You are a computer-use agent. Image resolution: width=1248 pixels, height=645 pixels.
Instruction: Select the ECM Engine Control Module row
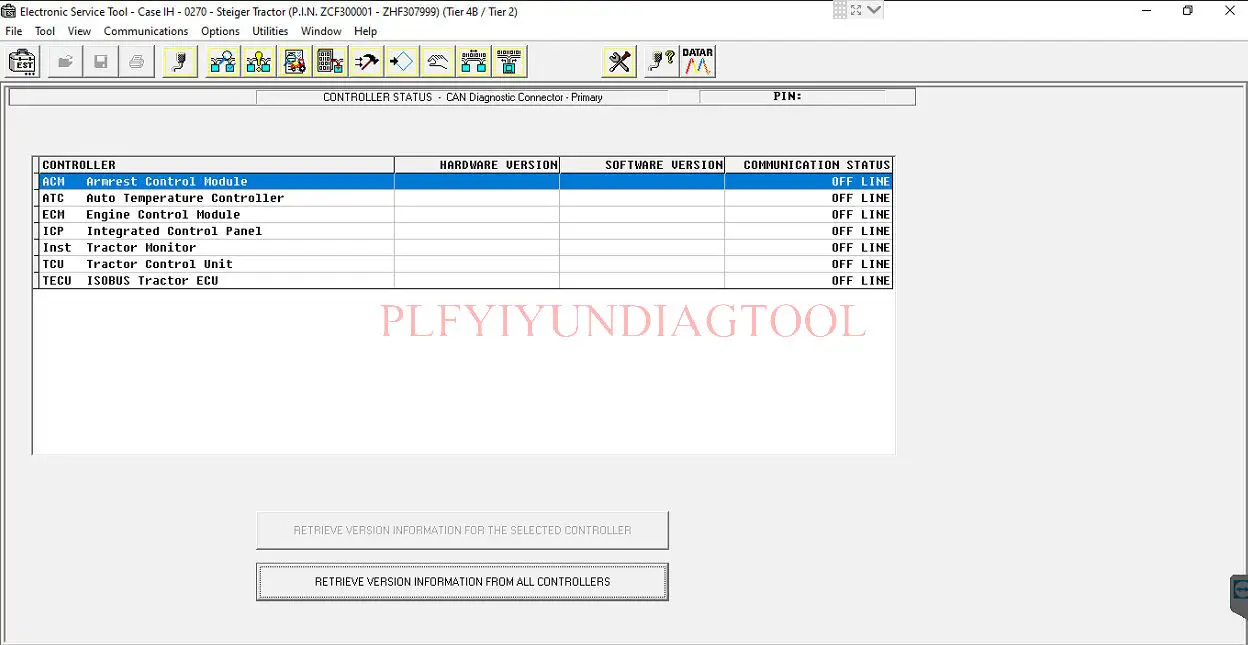pyautogui.click(x=465, y=215)
